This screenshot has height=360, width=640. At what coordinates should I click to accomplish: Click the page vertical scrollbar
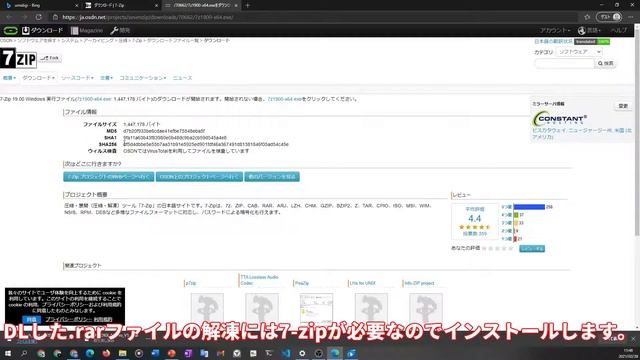point(637,131)
